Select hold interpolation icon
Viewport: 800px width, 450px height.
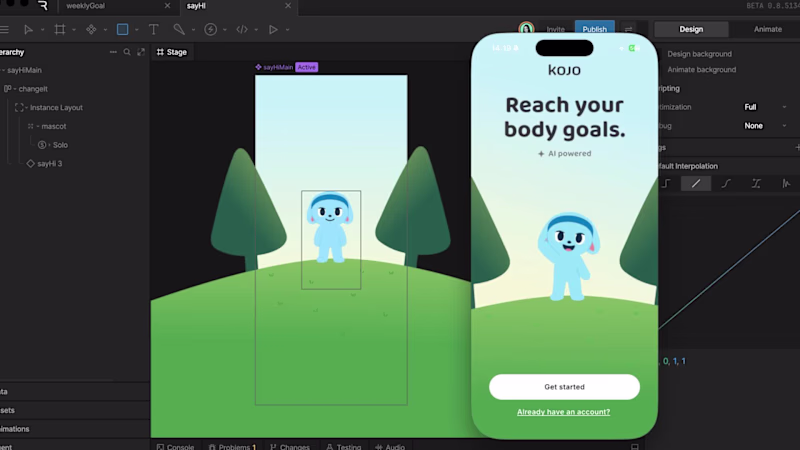666,184
